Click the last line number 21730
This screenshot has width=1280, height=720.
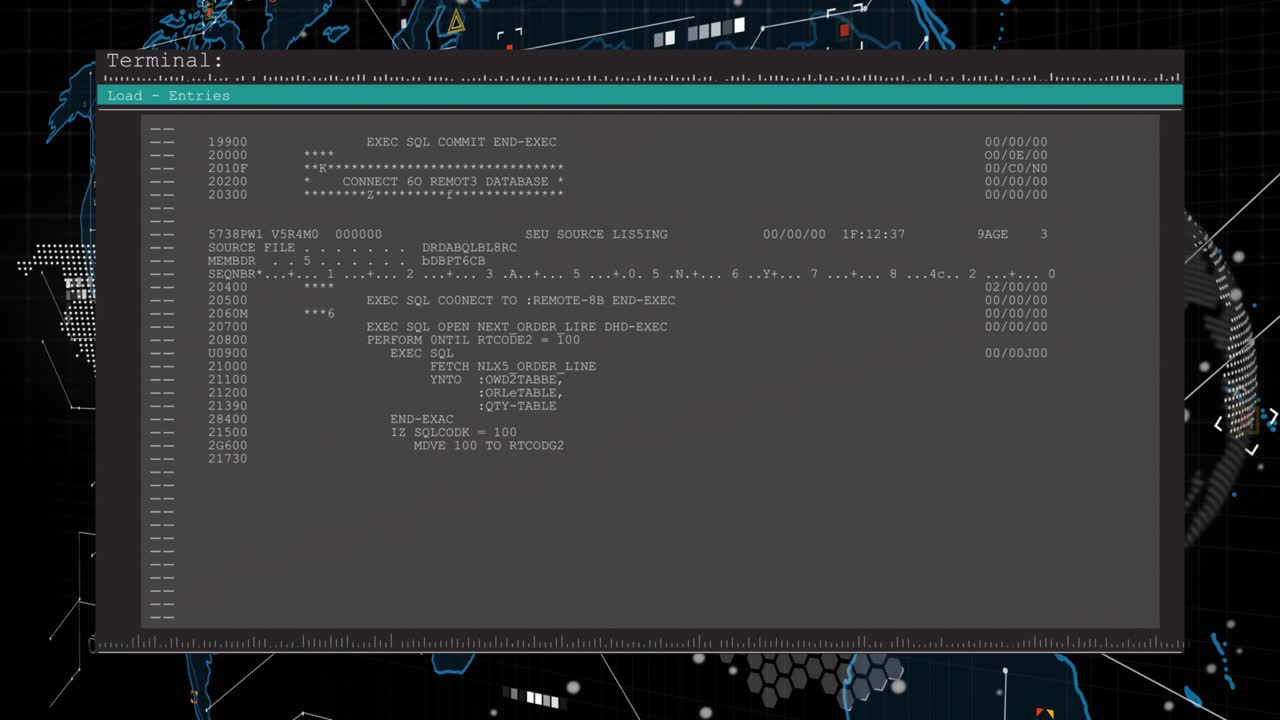click(x=228, y=458)
